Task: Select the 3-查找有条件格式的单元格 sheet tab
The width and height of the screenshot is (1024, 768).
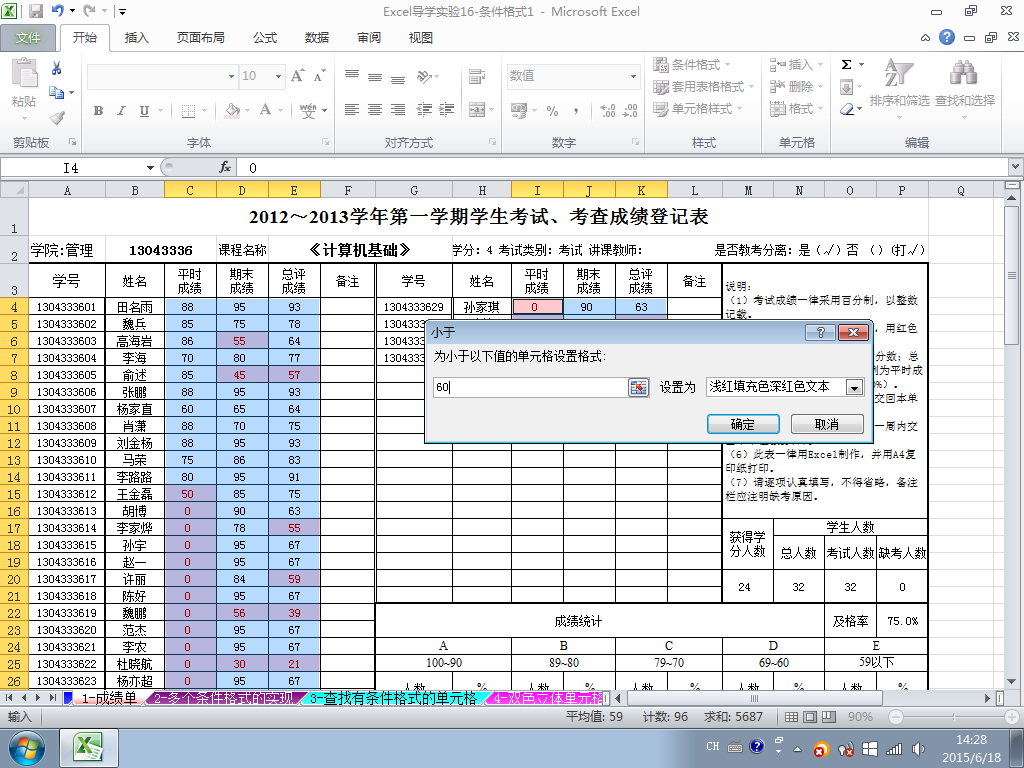Action: 394,698
